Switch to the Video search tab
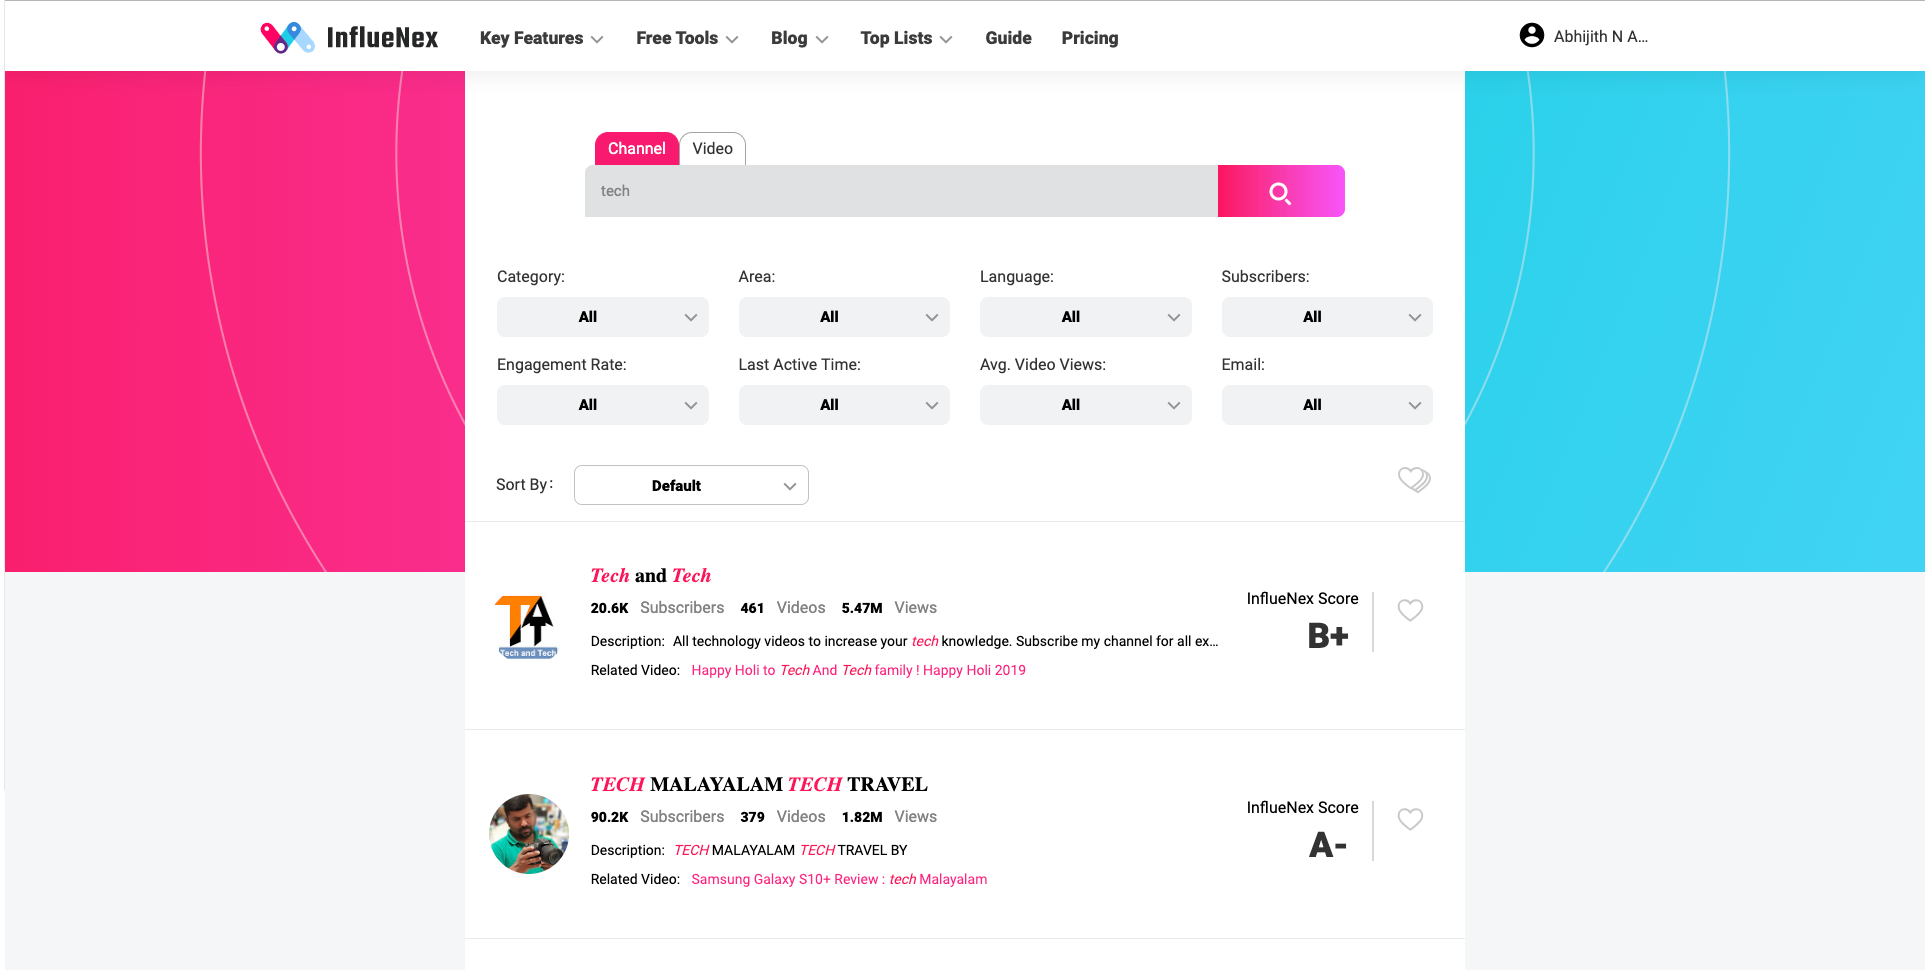 click(712, 149)
